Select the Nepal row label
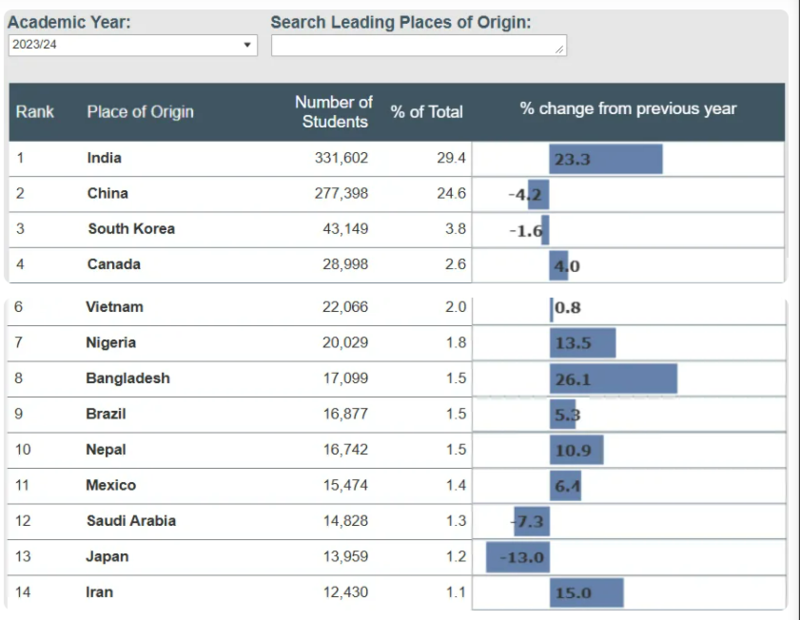The width and height of the screenshot is (800, 620). pos(106,450)
